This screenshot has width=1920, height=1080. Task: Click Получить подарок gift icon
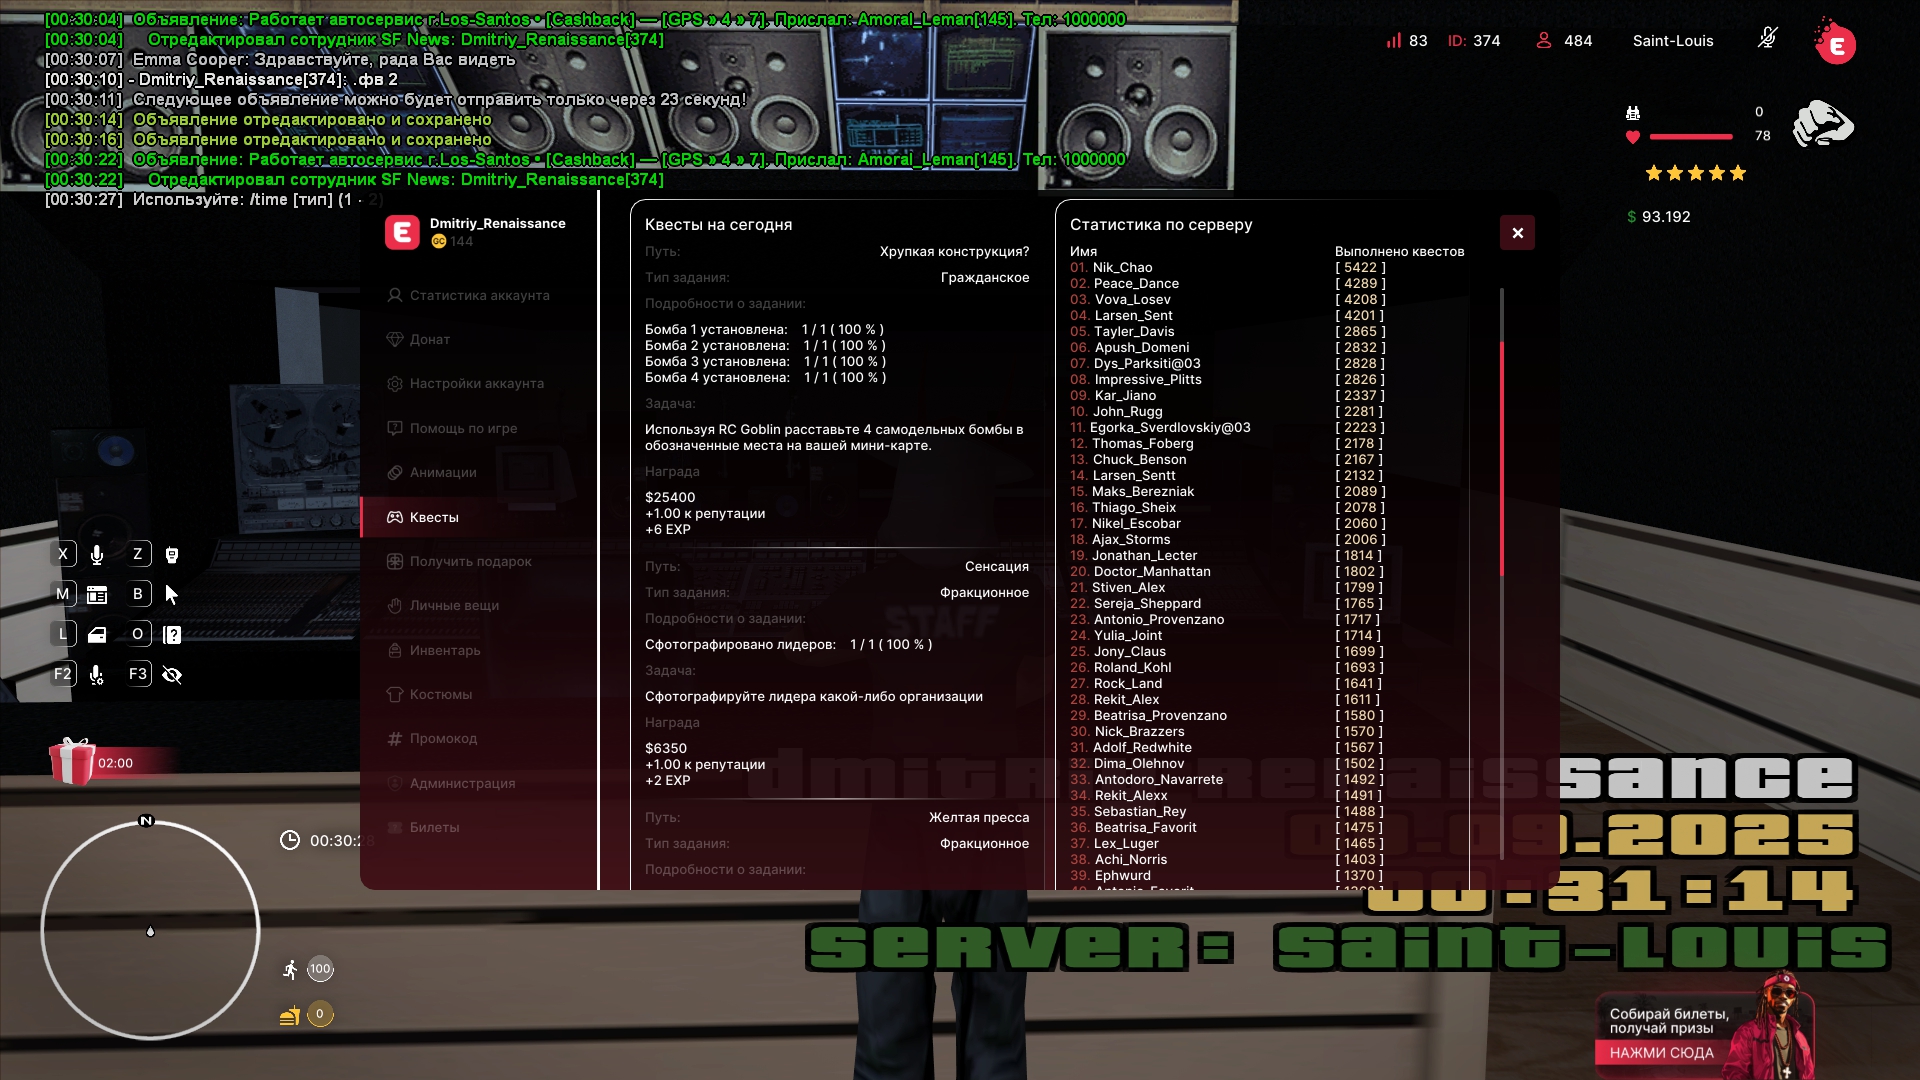coord(395,562)
